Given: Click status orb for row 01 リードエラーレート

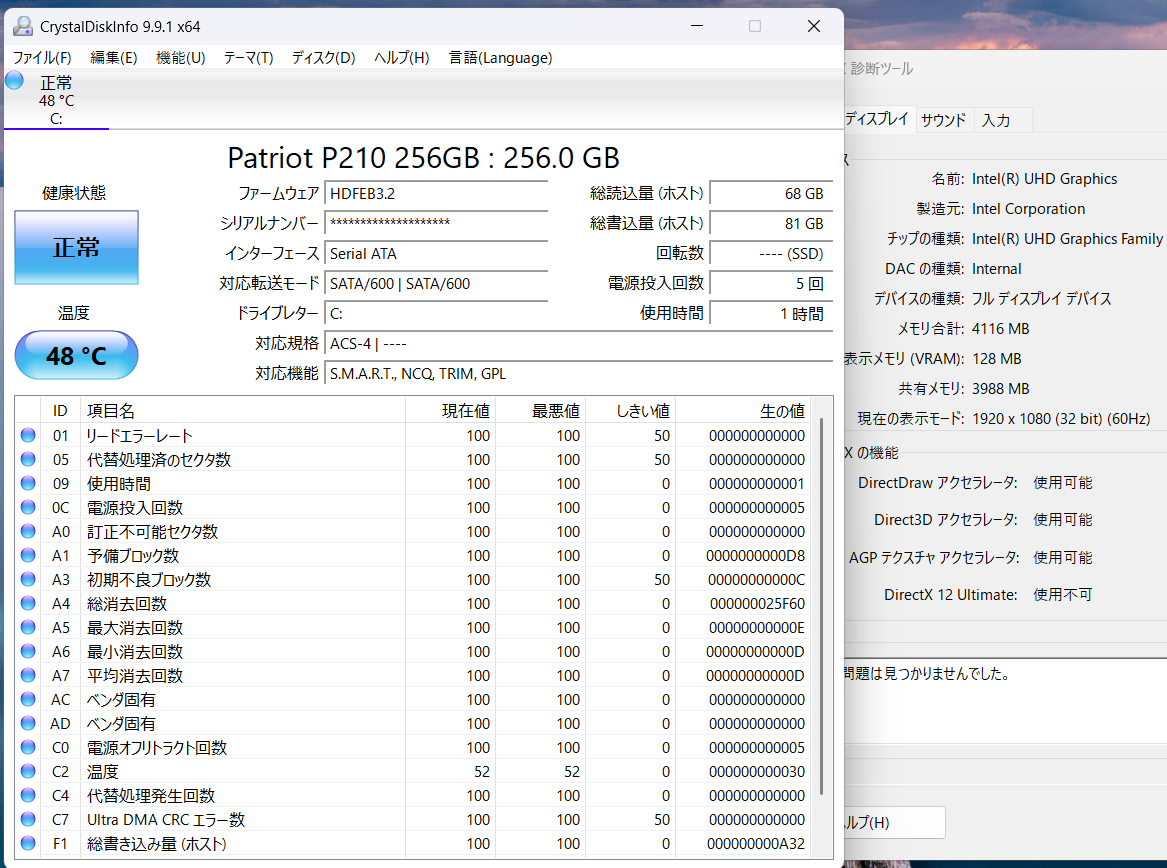Looking at the screenshot, I should (x=28, y=435).
